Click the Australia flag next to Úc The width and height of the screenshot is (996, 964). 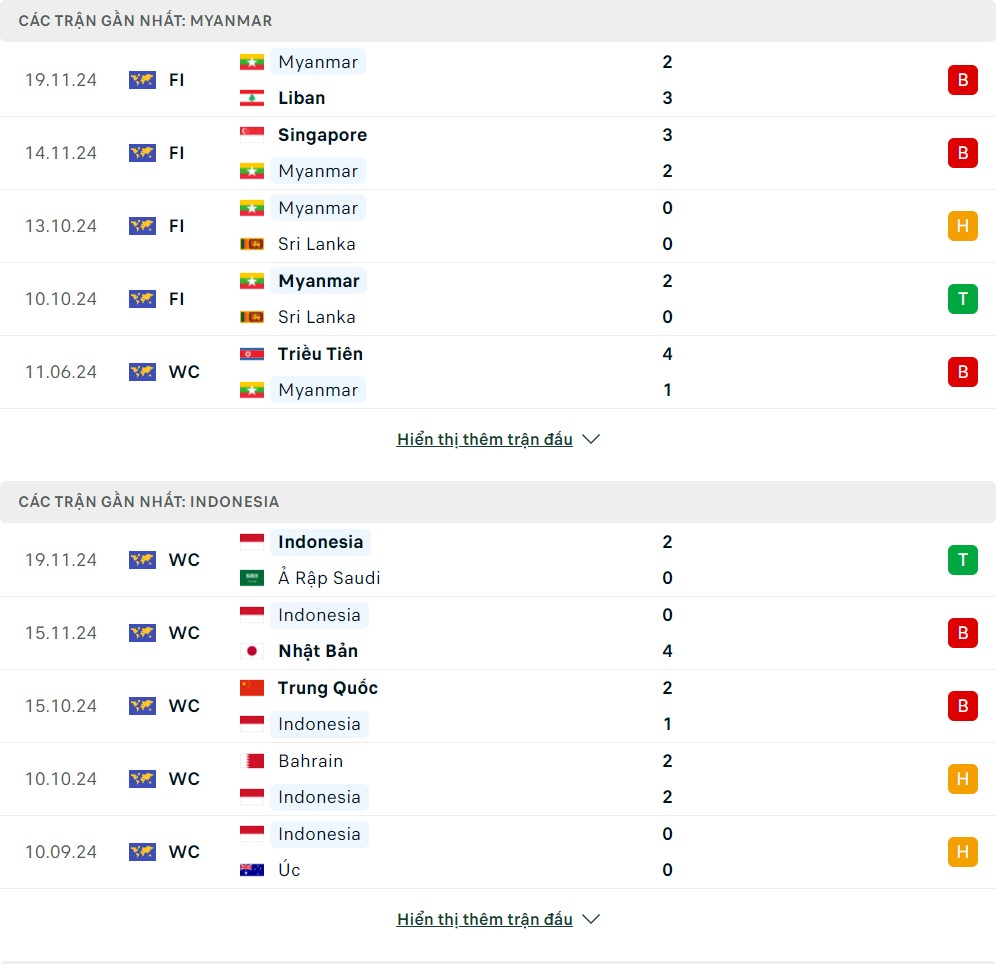(251, 870)
